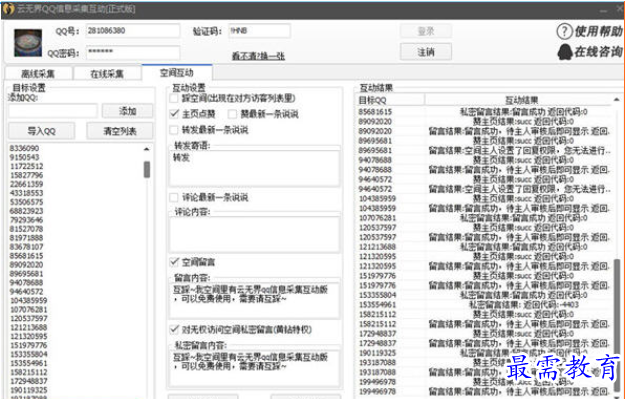Click 看不清?换一张 link

point(258,56)
